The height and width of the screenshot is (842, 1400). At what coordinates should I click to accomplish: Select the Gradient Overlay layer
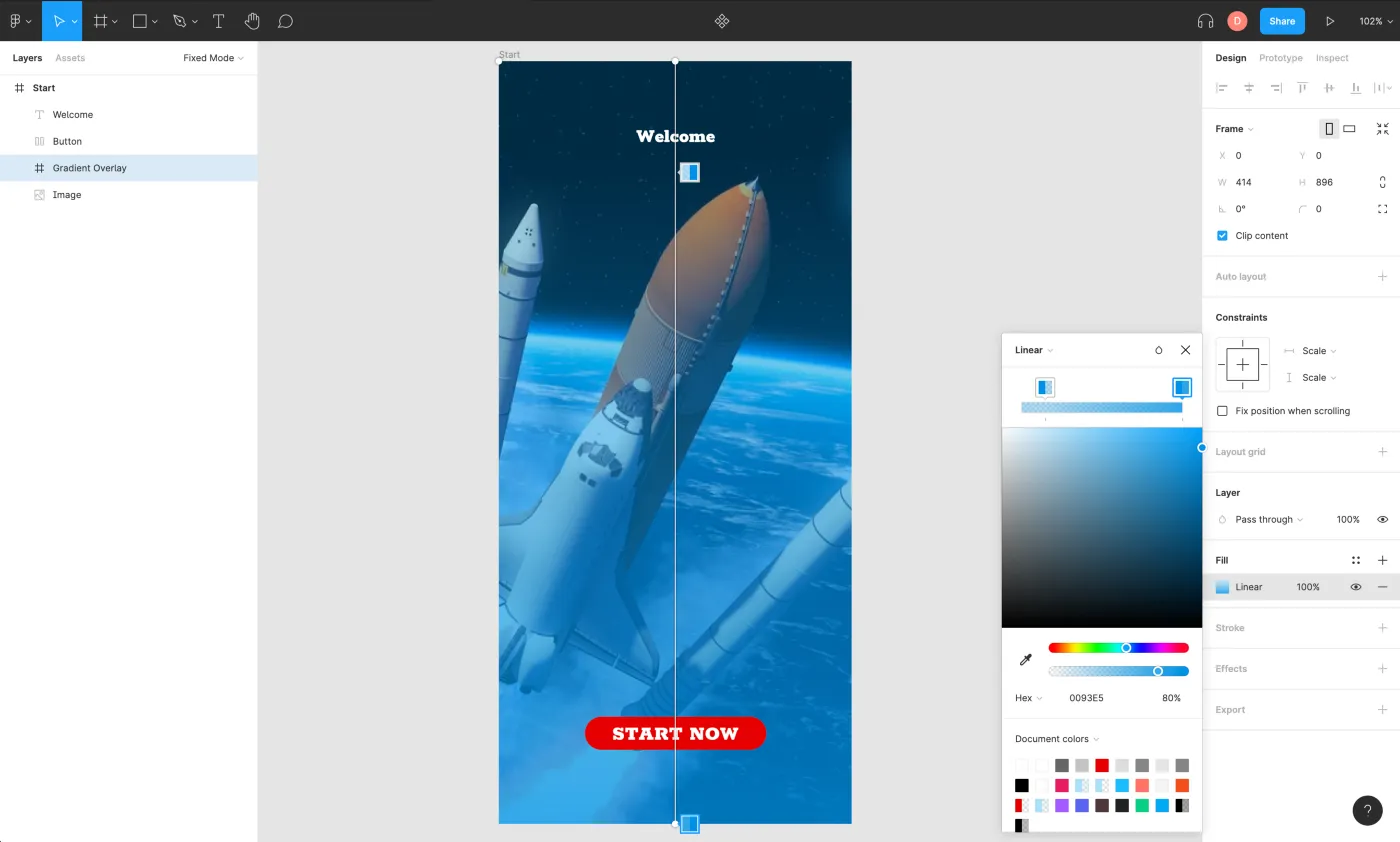[x=128, y=168]
